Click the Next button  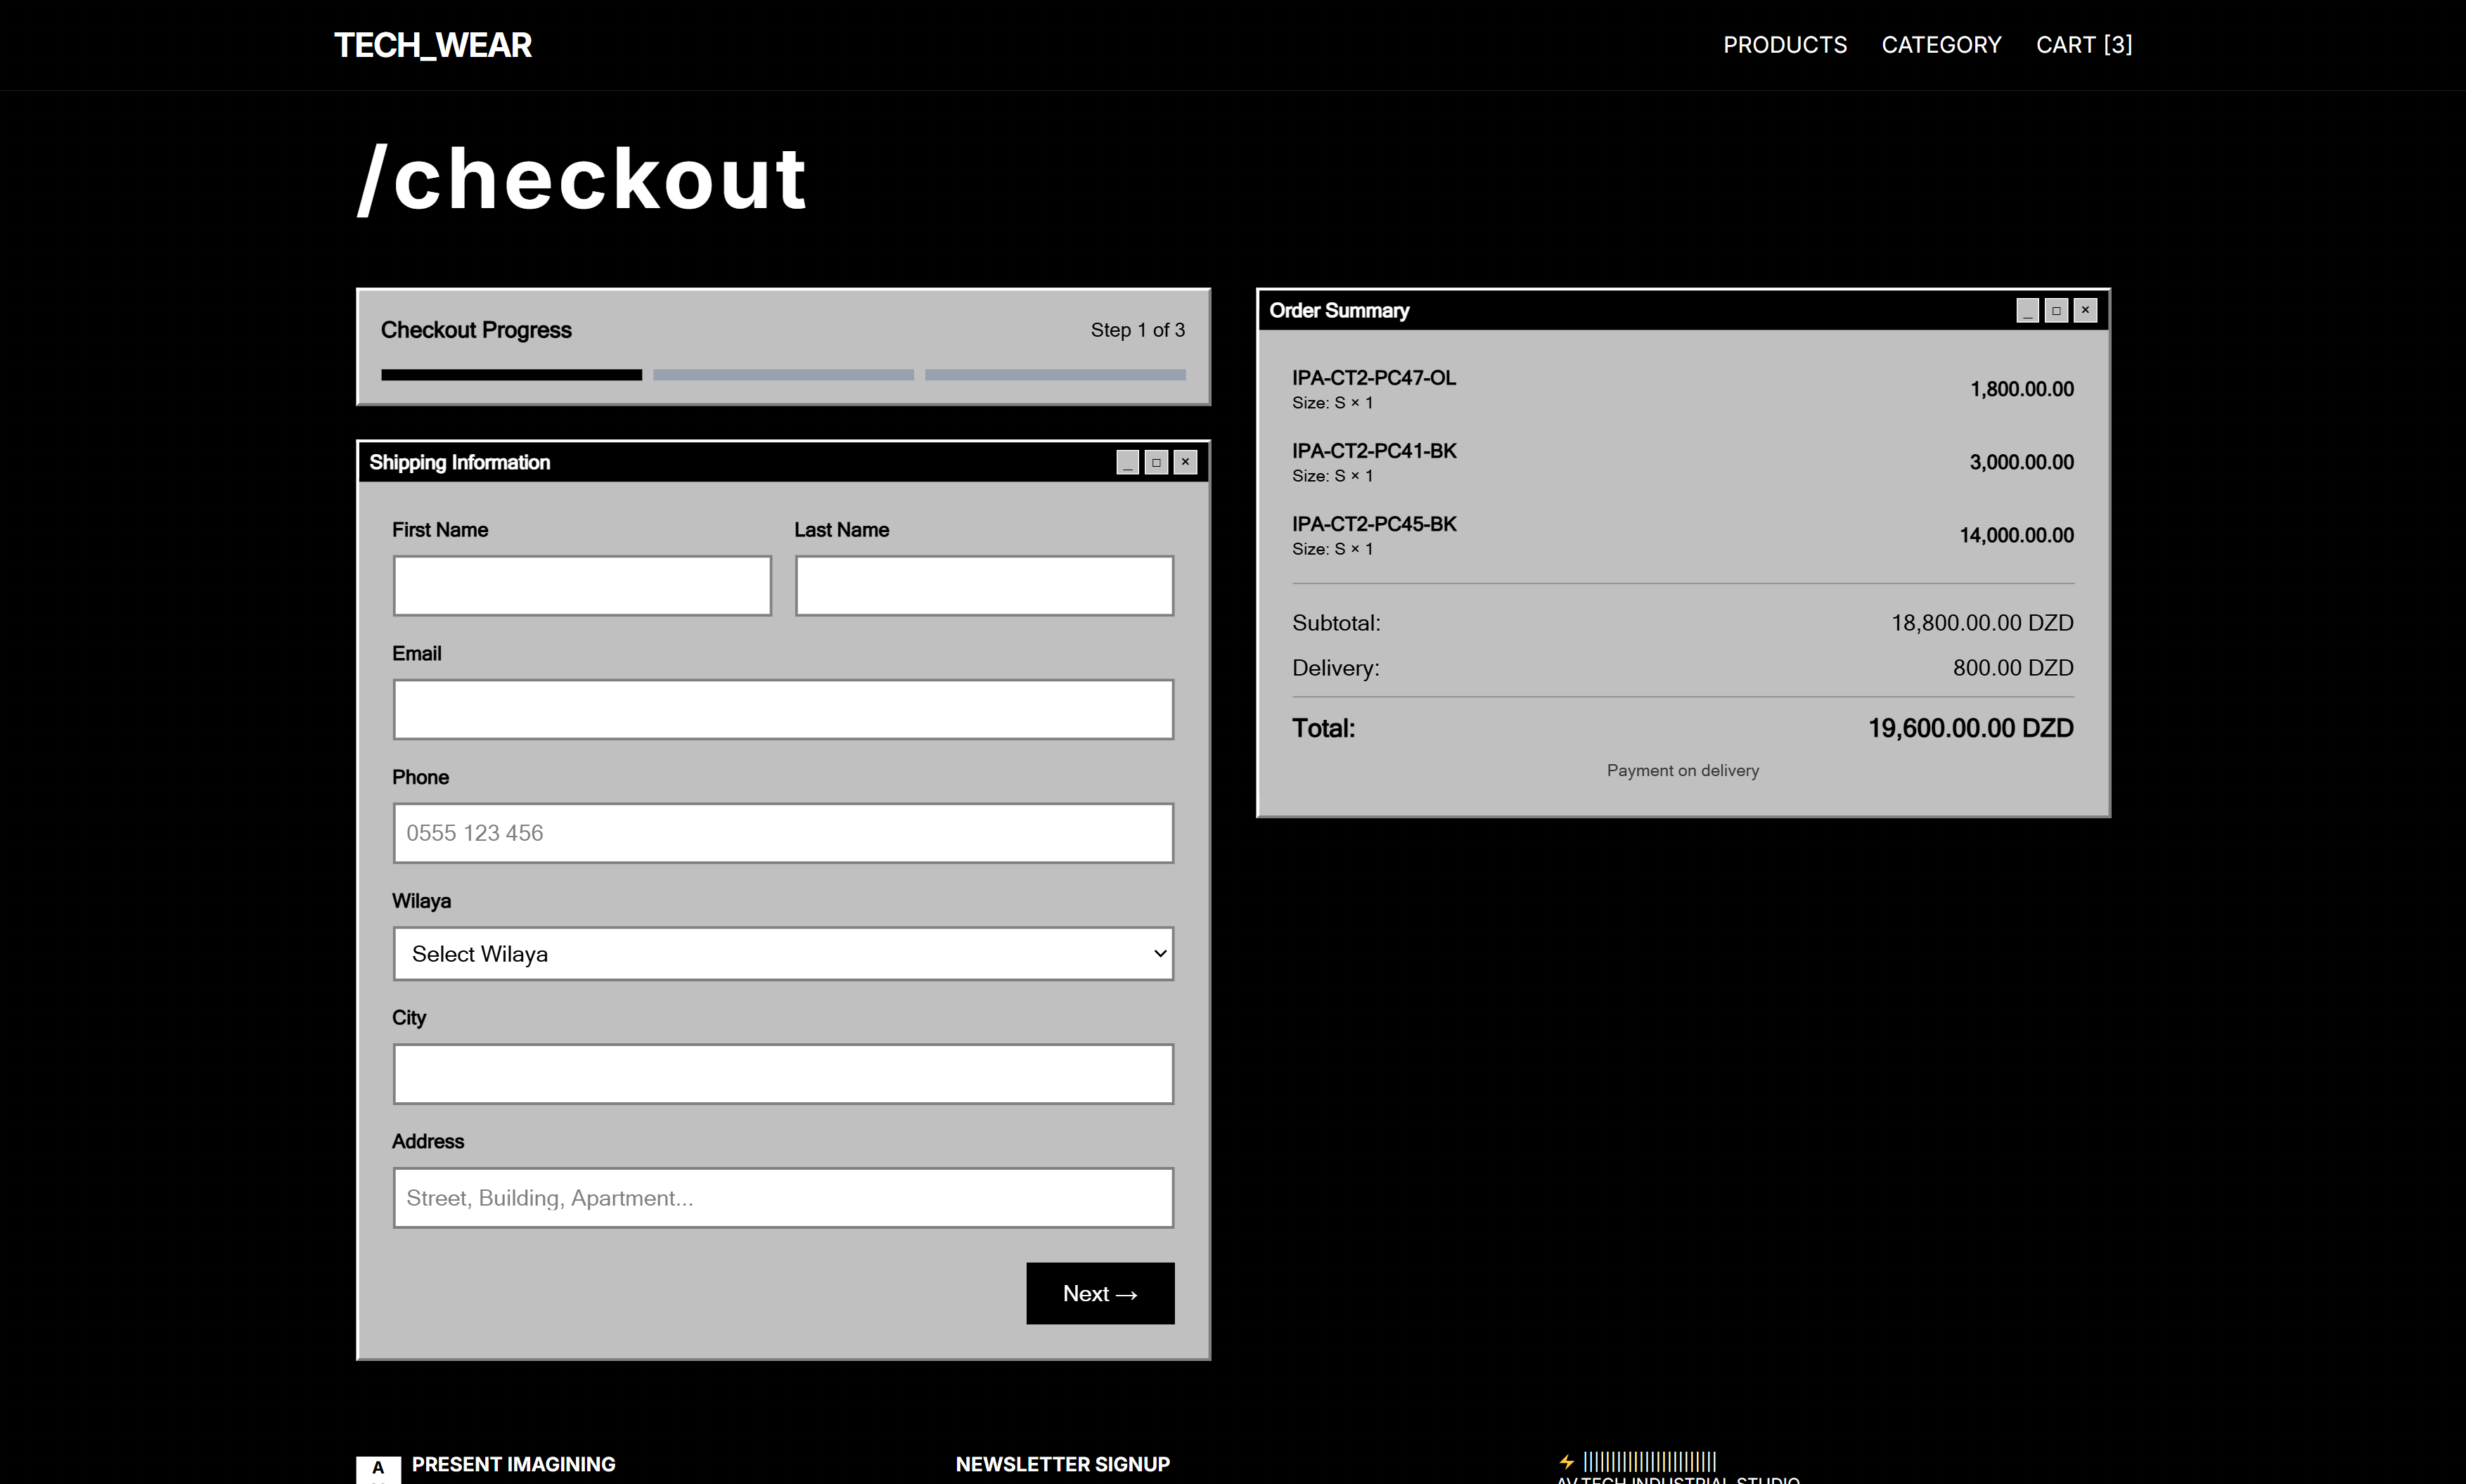point(1100,1293)
